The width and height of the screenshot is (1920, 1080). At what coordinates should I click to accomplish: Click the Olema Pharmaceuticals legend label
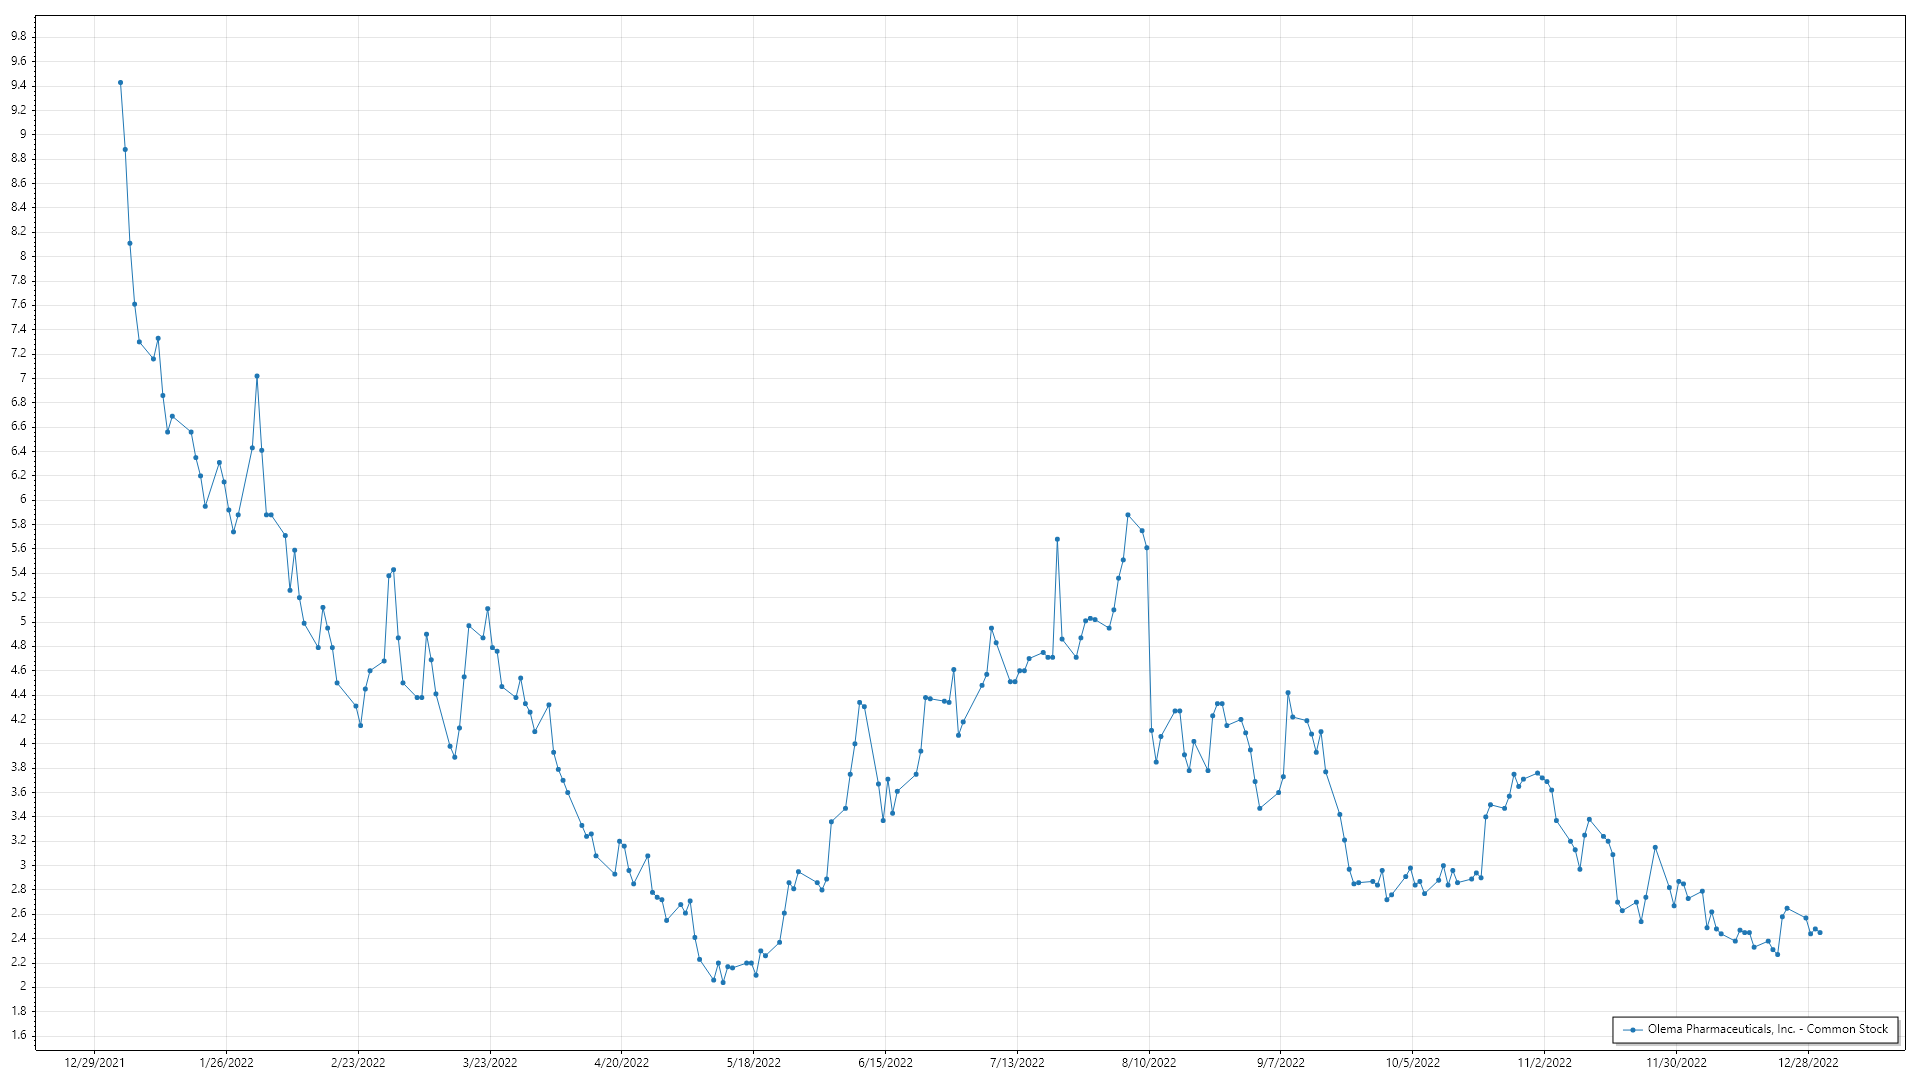pos(1767,1029)
